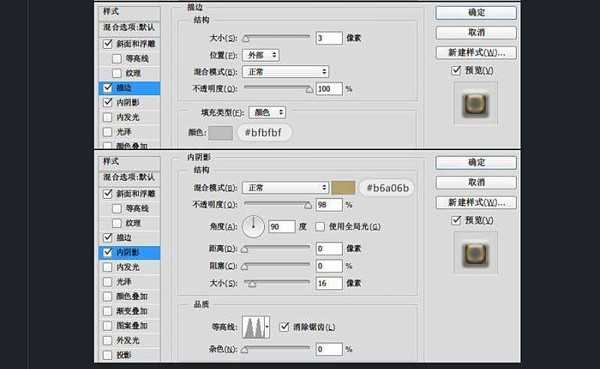Enable 颜色叠加 in the lower dialog
600x369 pixels.
[x=108, y=296]
